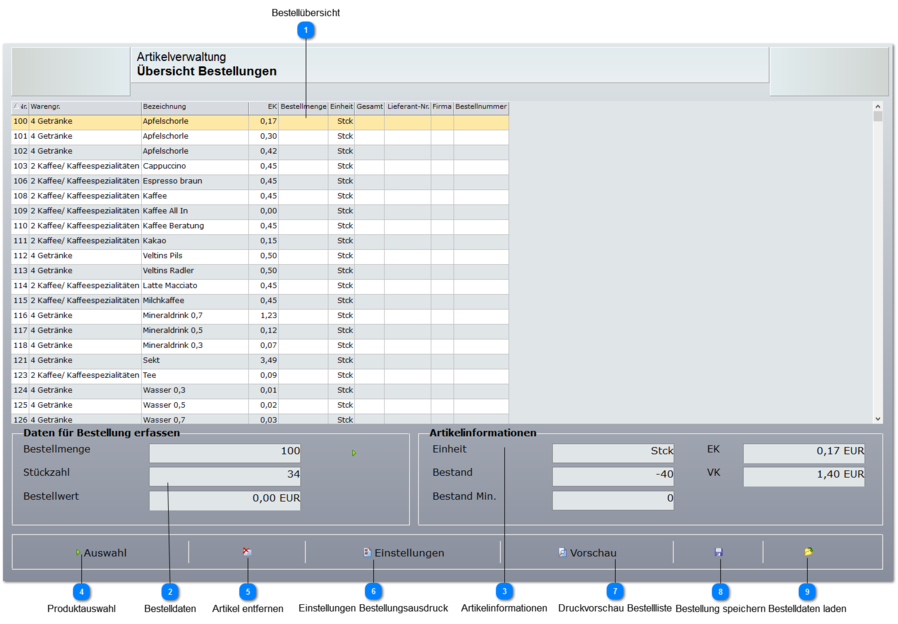Select the Espresso braun row
Viewport: 898px width, 624px height.
[x=259, y=181]
